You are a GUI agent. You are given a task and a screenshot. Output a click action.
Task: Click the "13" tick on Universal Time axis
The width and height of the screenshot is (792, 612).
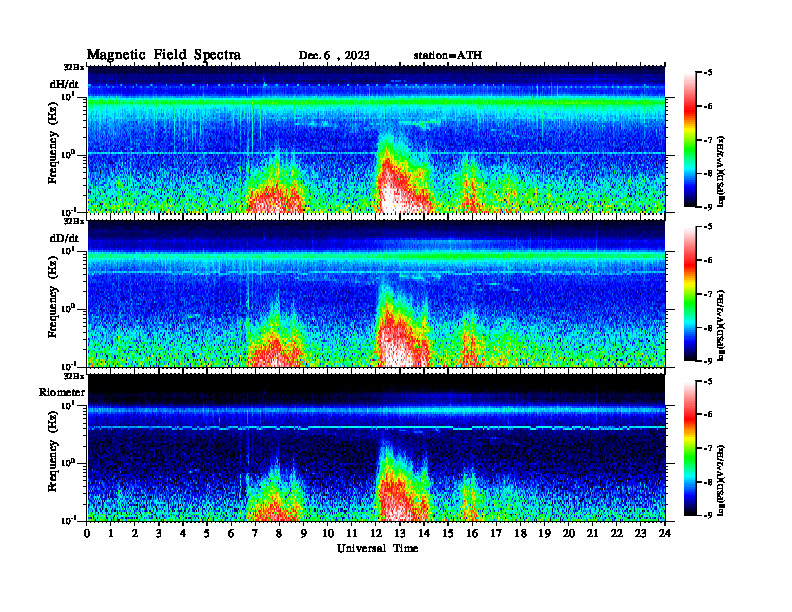(400, 533)
